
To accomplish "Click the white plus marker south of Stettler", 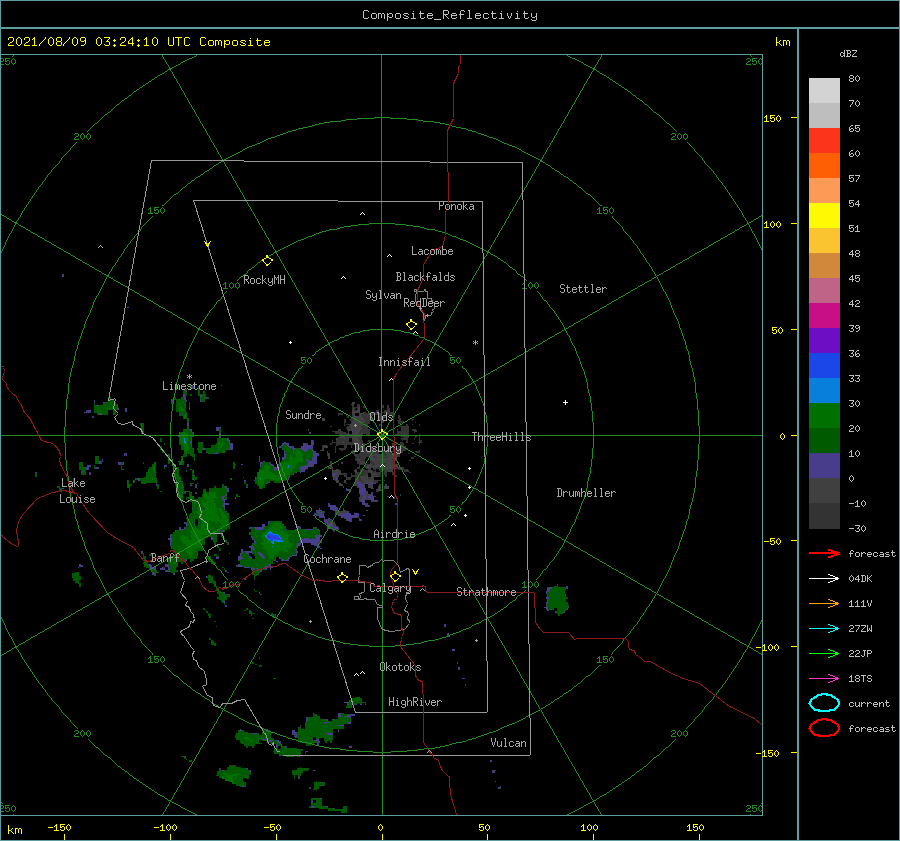I will (x=565, y=402).
